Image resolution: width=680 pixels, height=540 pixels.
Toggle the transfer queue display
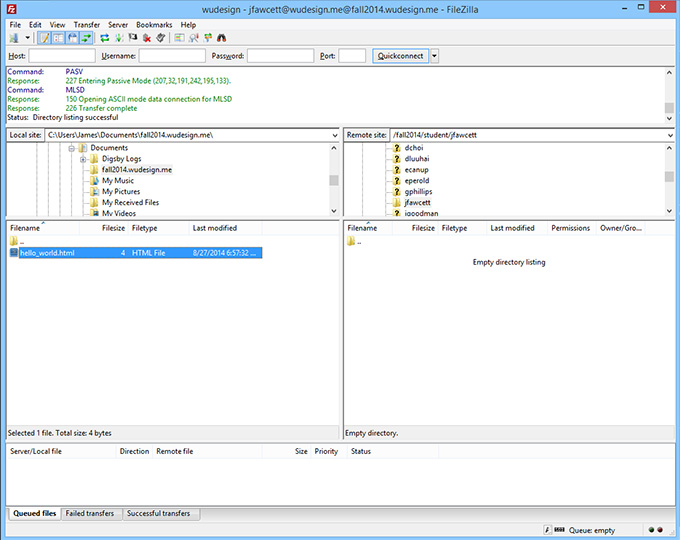(x=87, y=38)
